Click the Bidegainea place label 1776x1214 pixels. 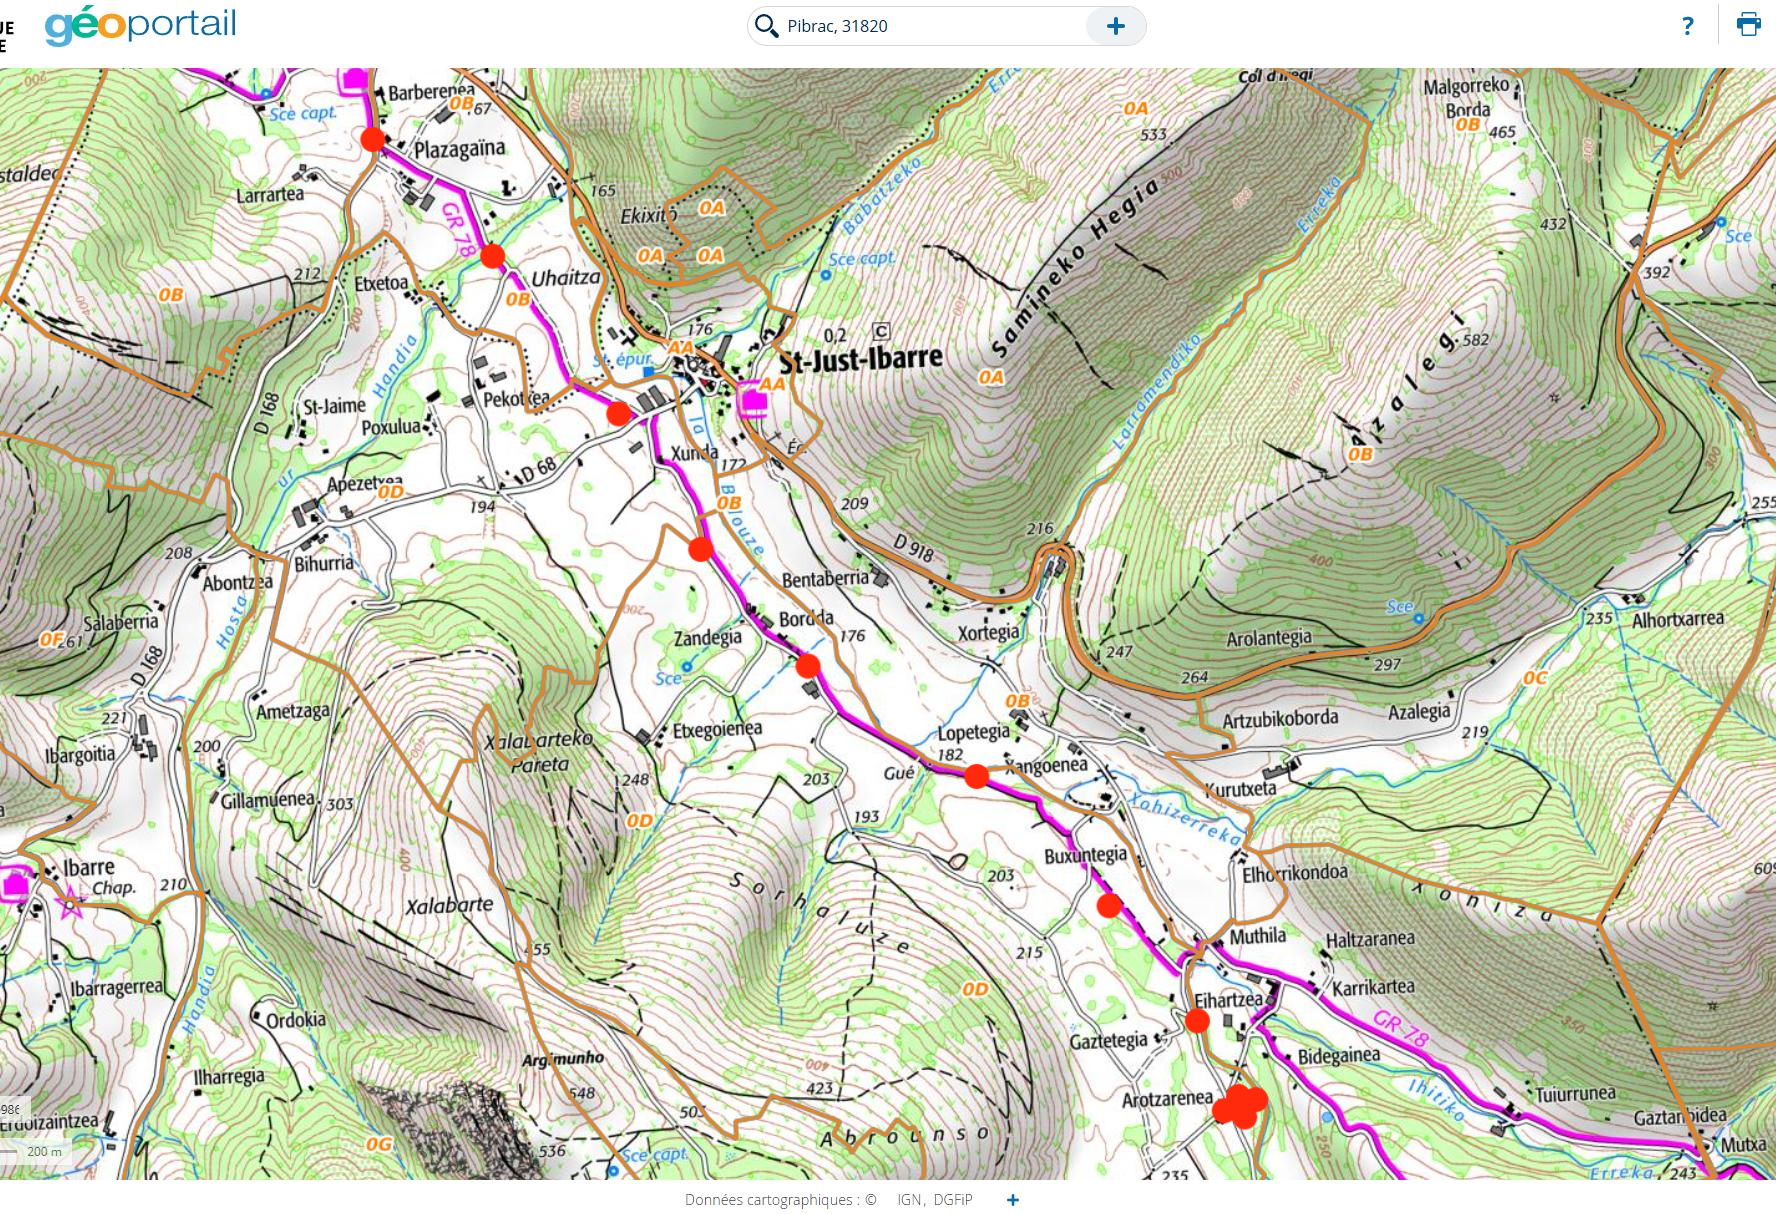point(1339,1056)
